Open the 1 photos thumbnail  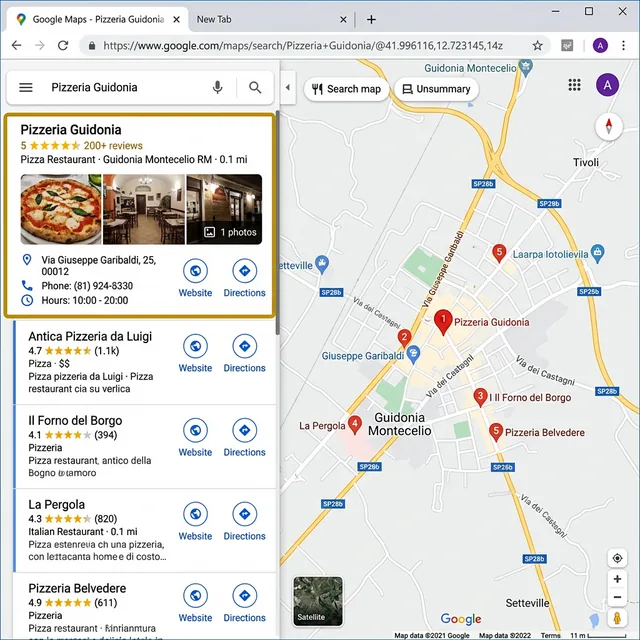pyautogui.click(x=224, y=209)
